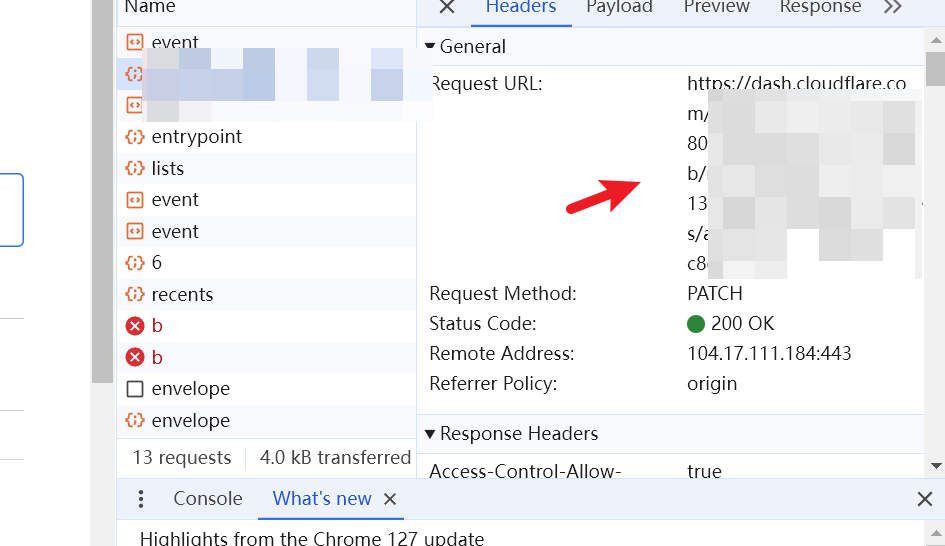
Task: Open the Response tab
Action: click(820, 7)
